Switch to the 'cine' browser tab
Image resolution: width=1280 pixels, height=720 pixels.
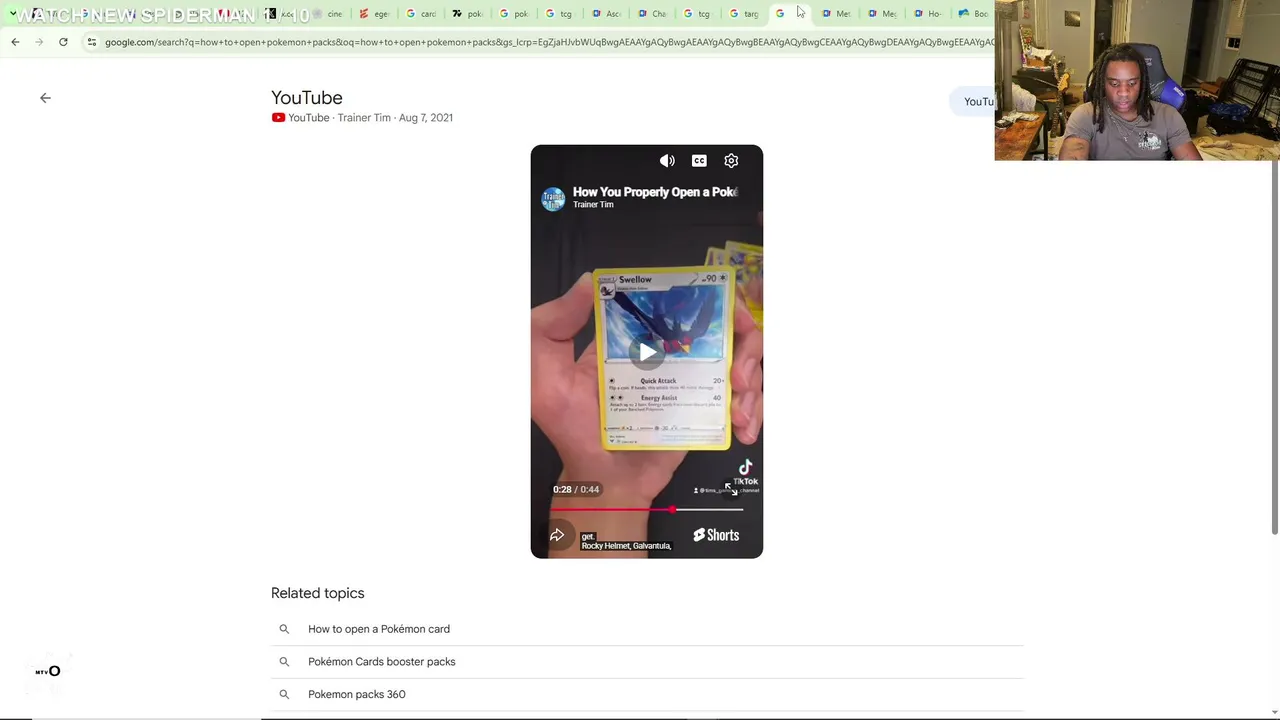tap(329, 14)
